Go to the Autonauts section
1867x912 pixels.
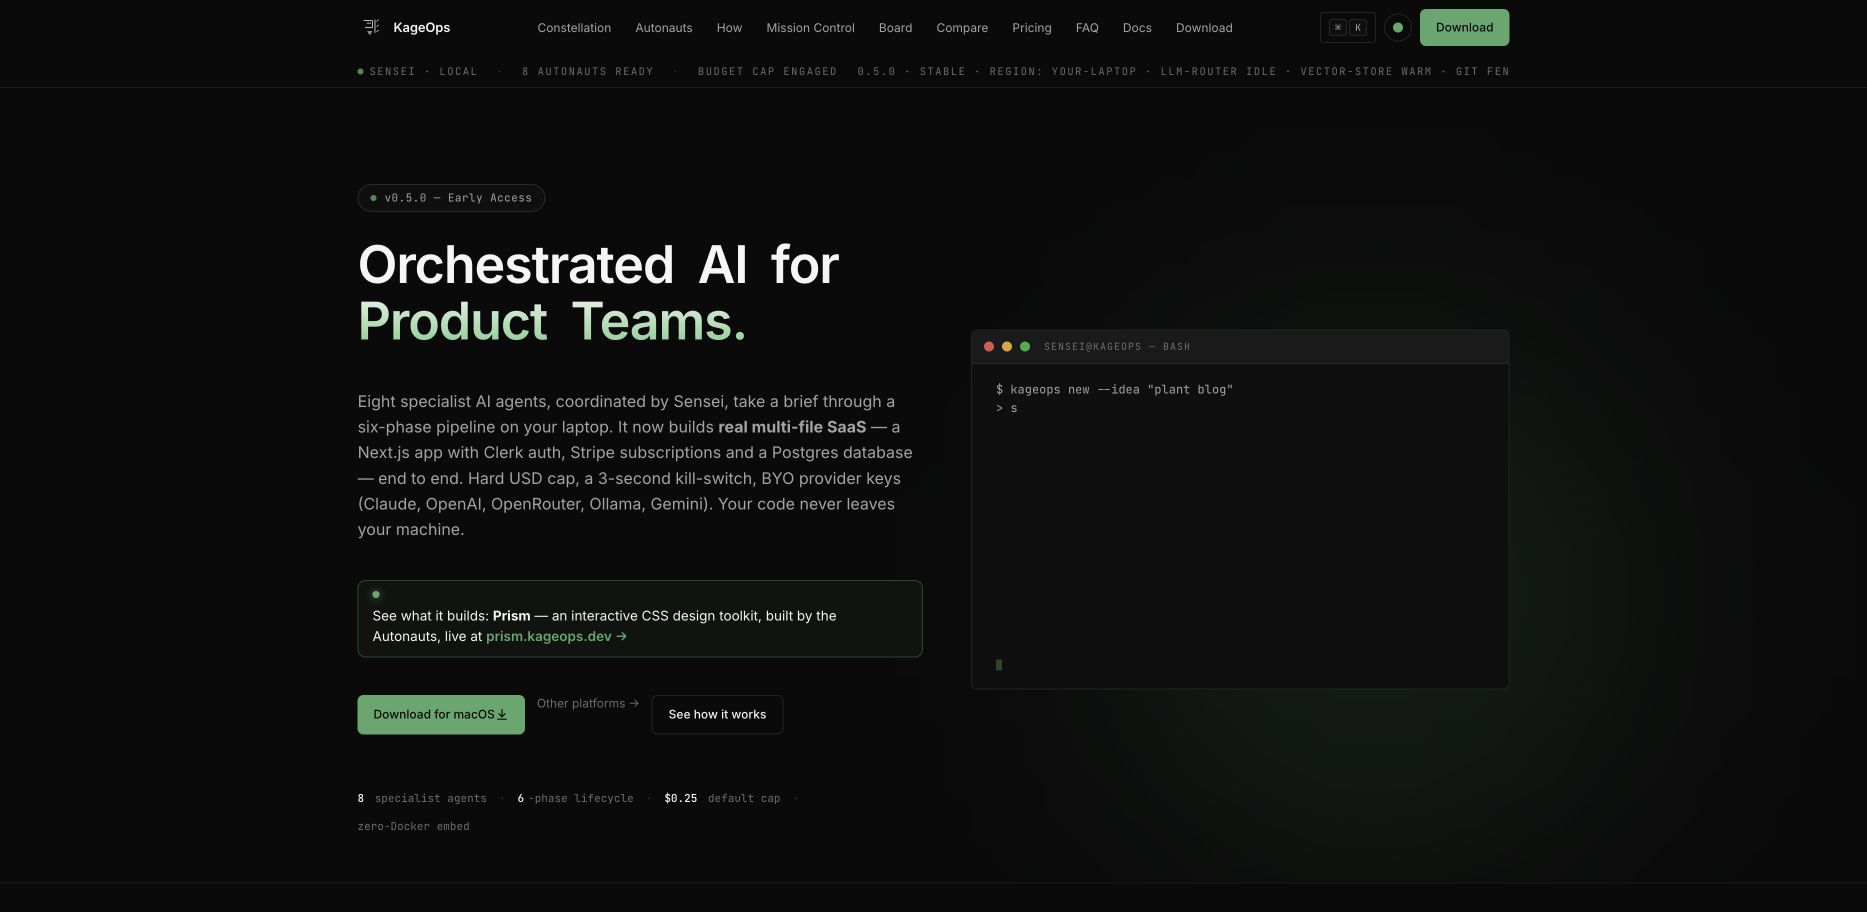[x=664, y=28]
